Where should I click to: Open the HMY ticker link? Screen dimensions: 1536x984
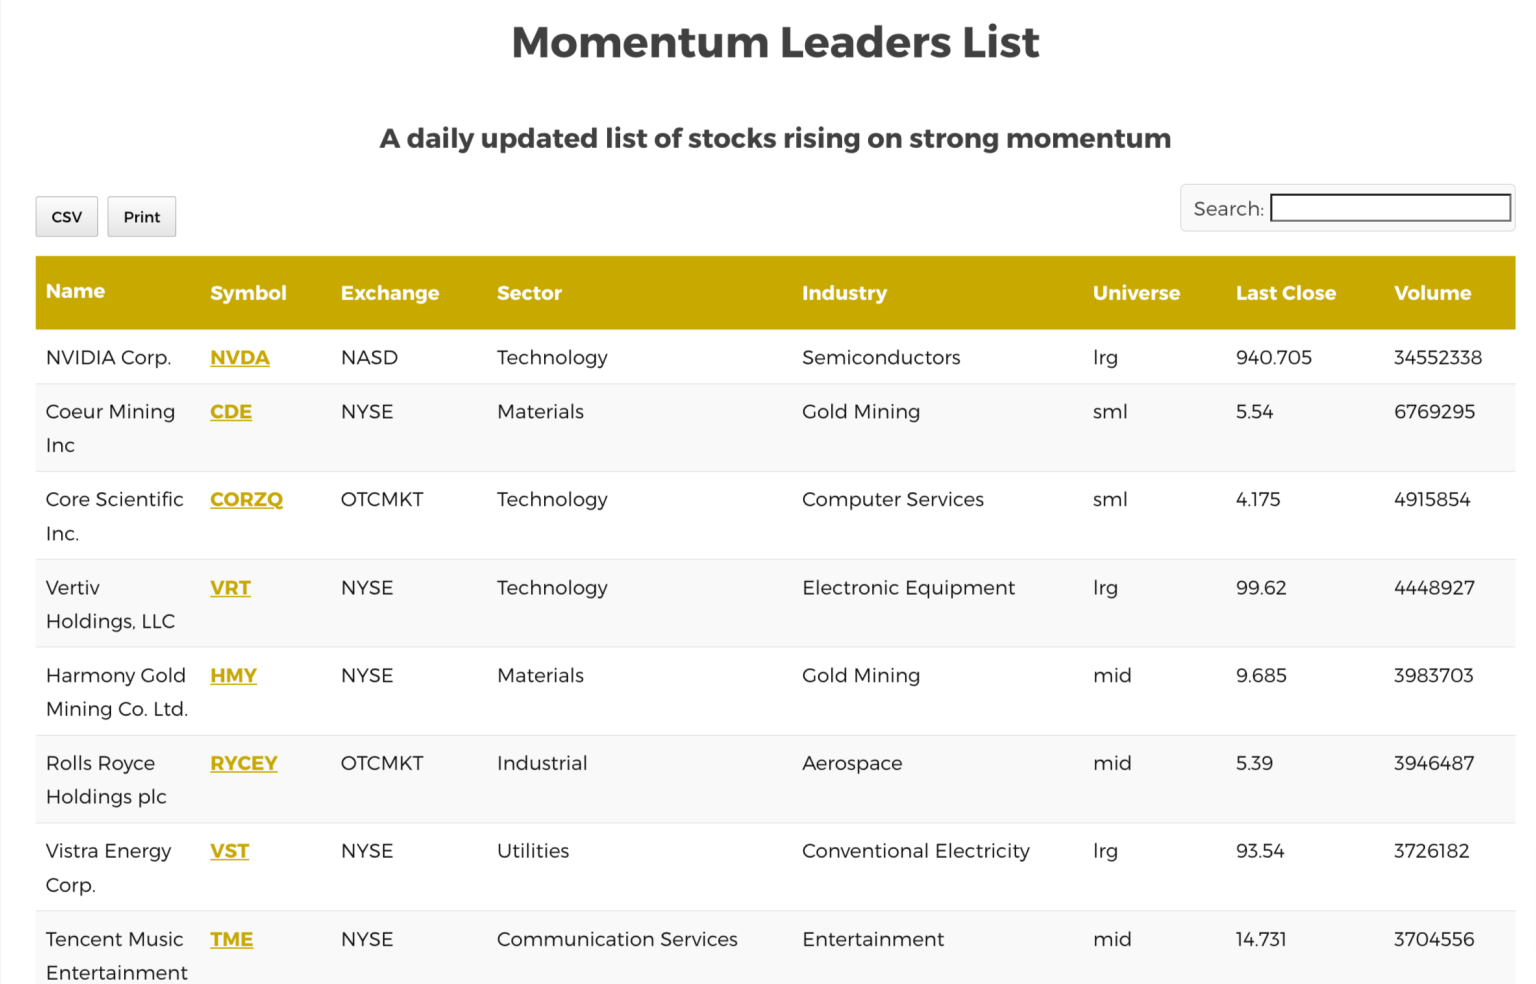[x=233, y=675]
